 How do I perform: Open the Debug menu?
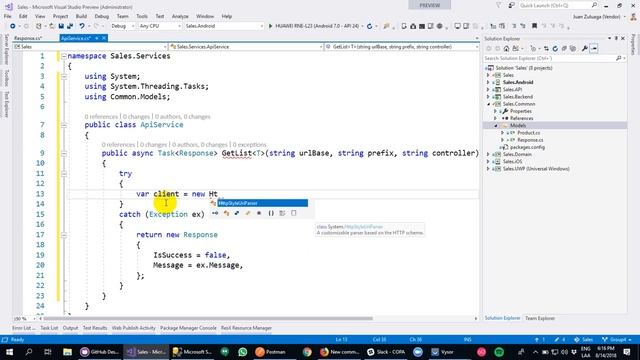102,16
